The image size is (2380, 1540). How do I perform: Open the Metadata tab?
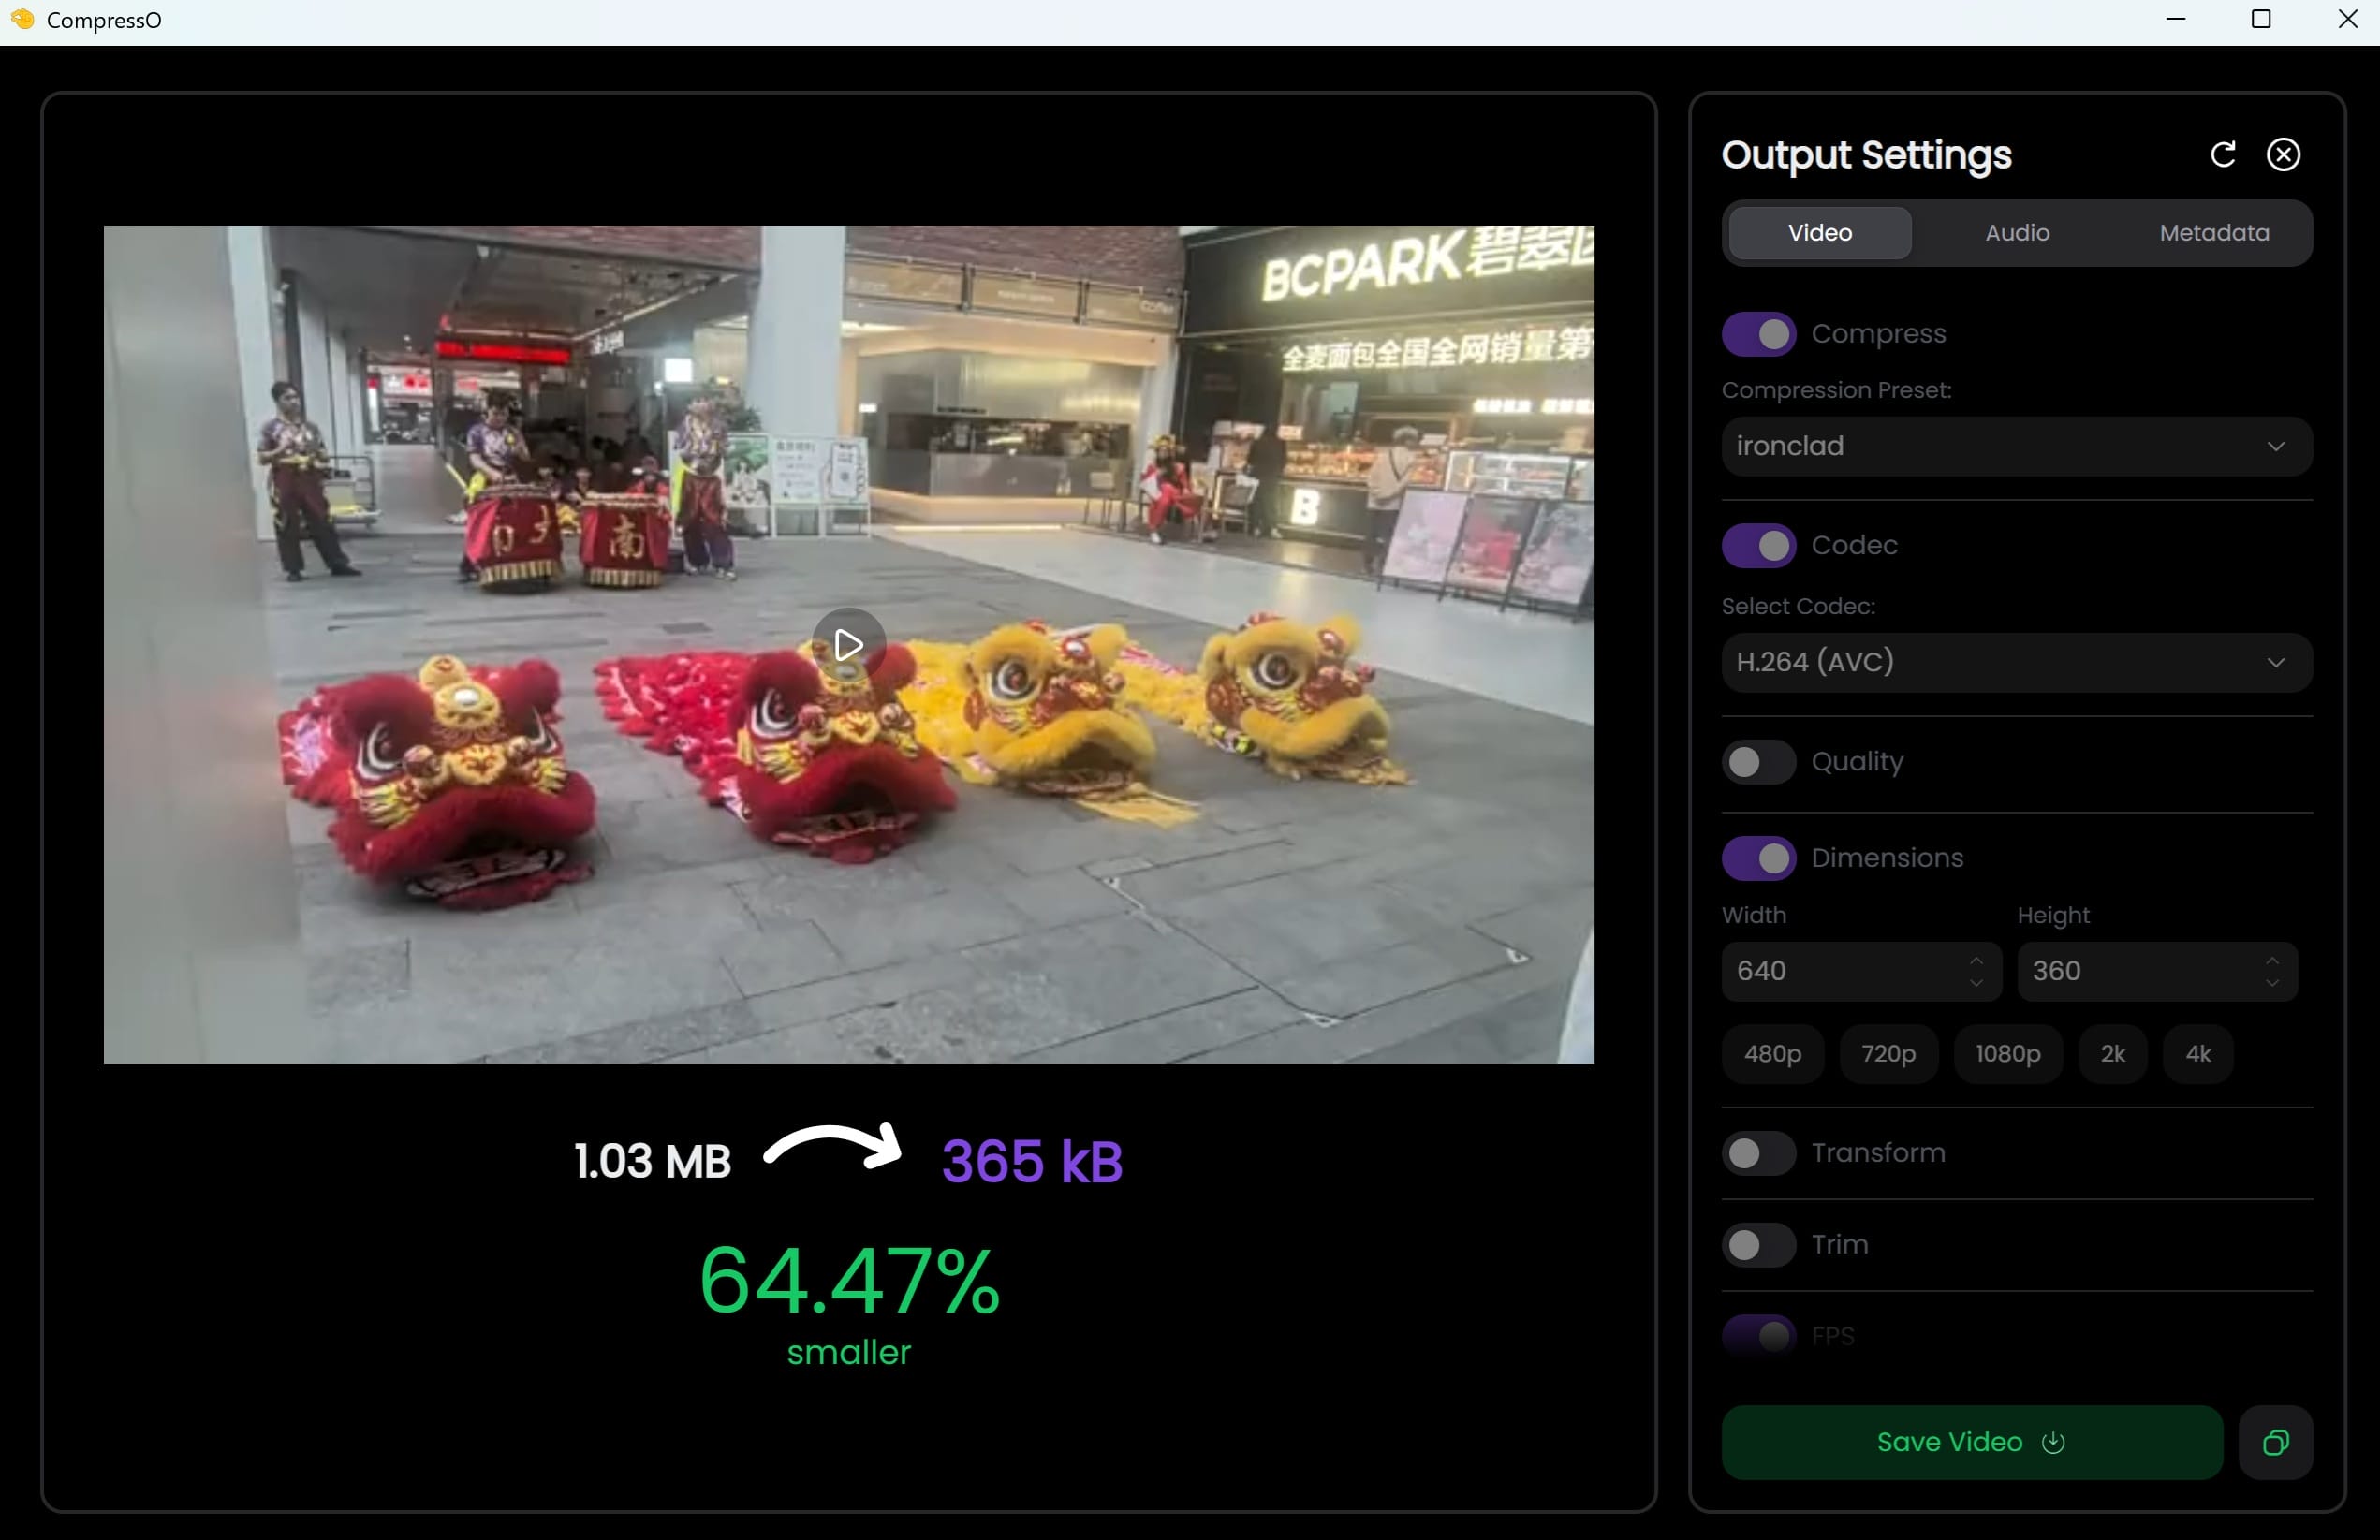pos(2213,233)
